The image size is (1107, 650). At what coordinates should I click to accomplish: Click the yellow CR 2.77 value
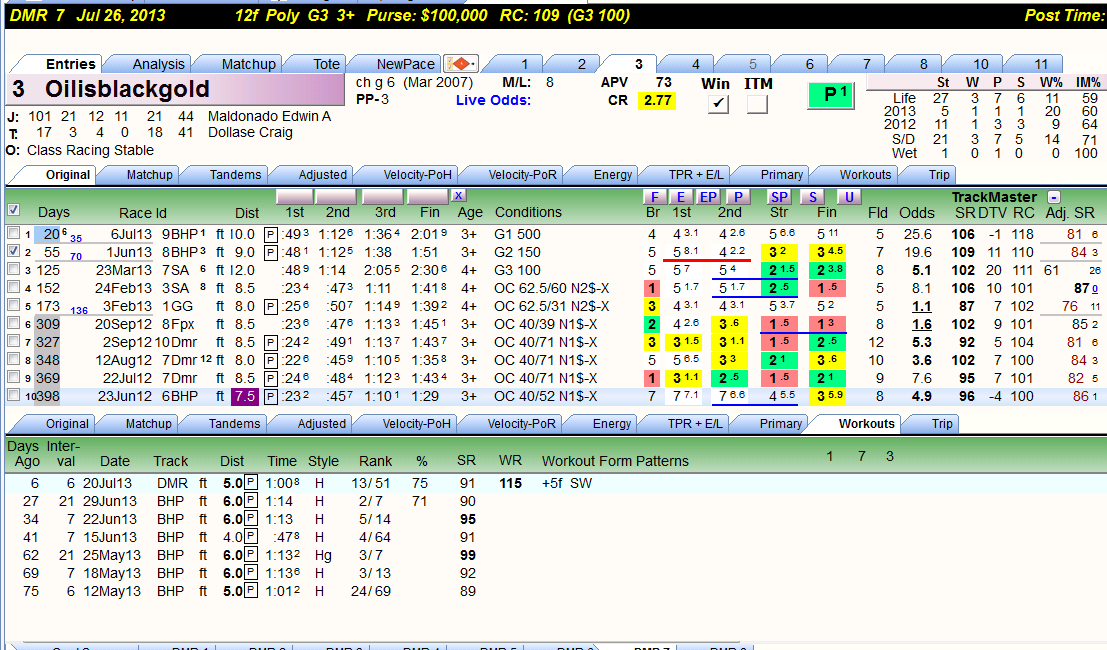(x=657, y=100)
